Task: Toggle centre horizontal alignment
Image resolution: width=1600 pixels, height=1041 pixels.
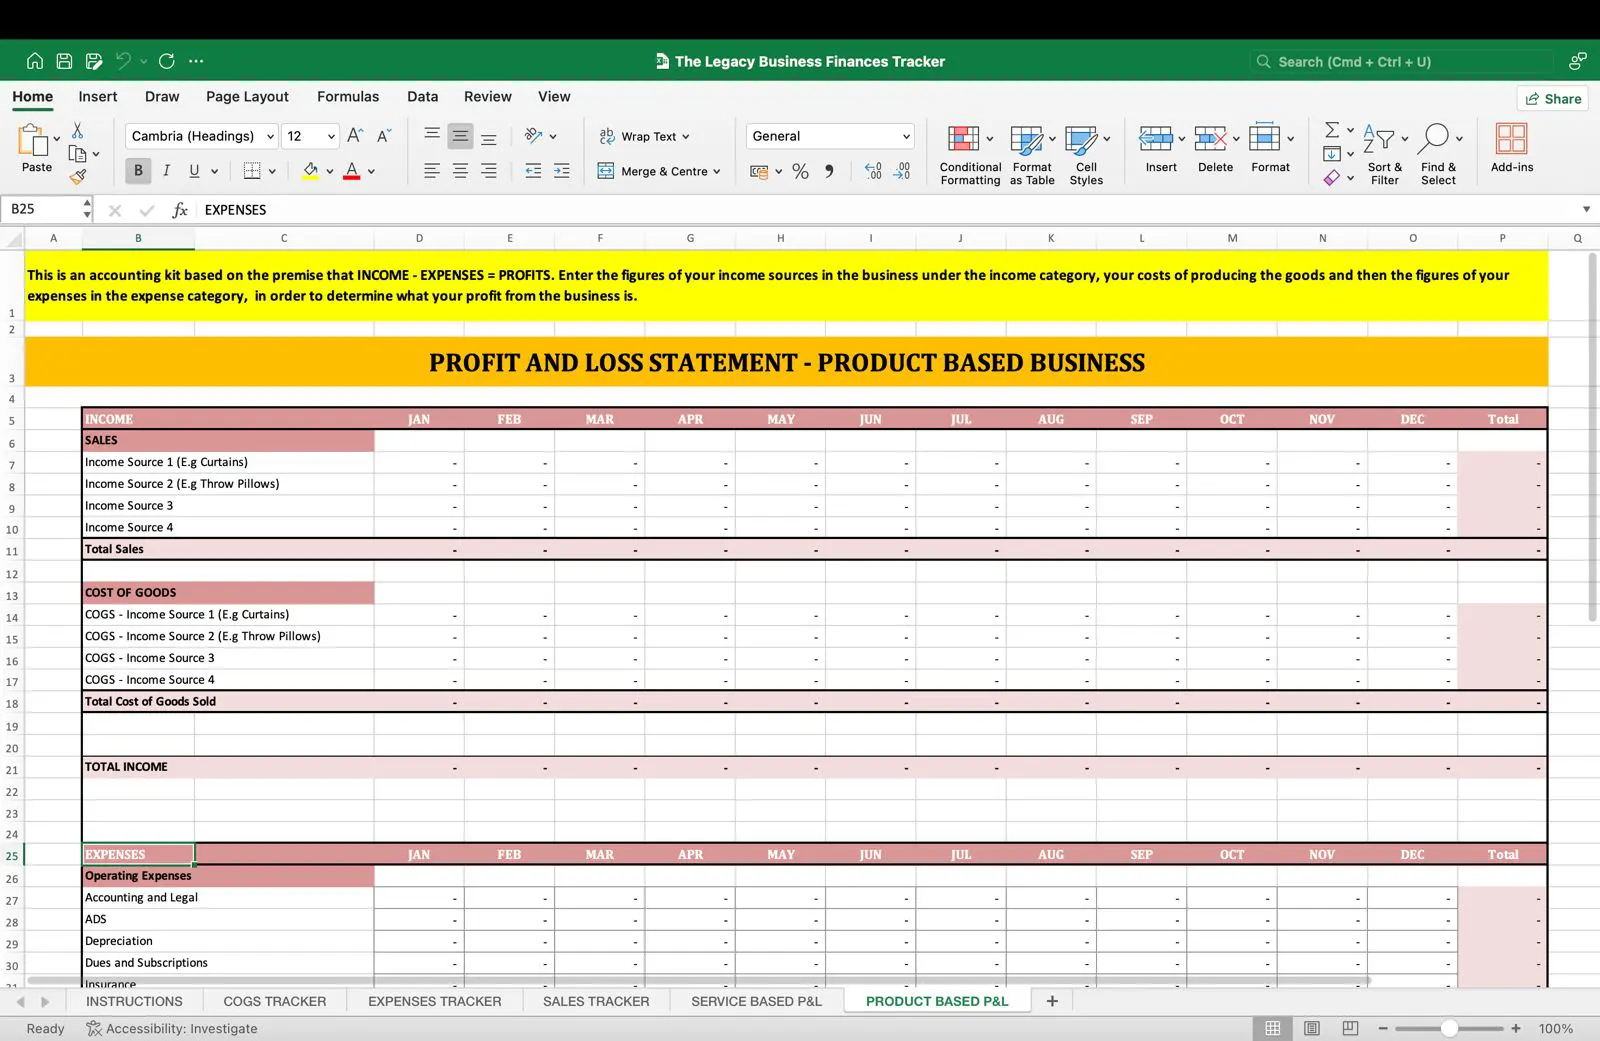Action: click(x=460, y=171)
